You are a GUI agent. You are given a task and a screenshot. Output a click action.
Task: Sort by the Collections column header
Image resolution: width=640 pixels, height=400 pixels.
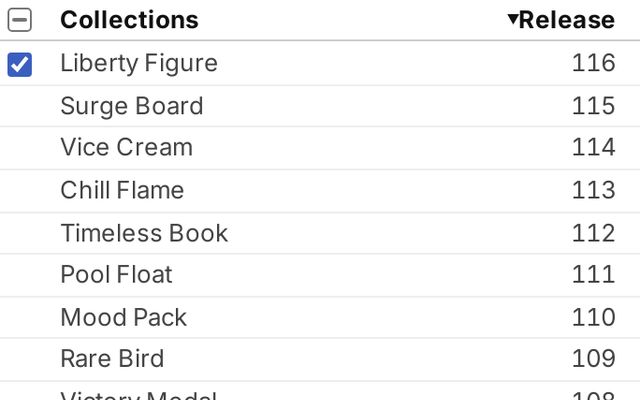(129, 20)
